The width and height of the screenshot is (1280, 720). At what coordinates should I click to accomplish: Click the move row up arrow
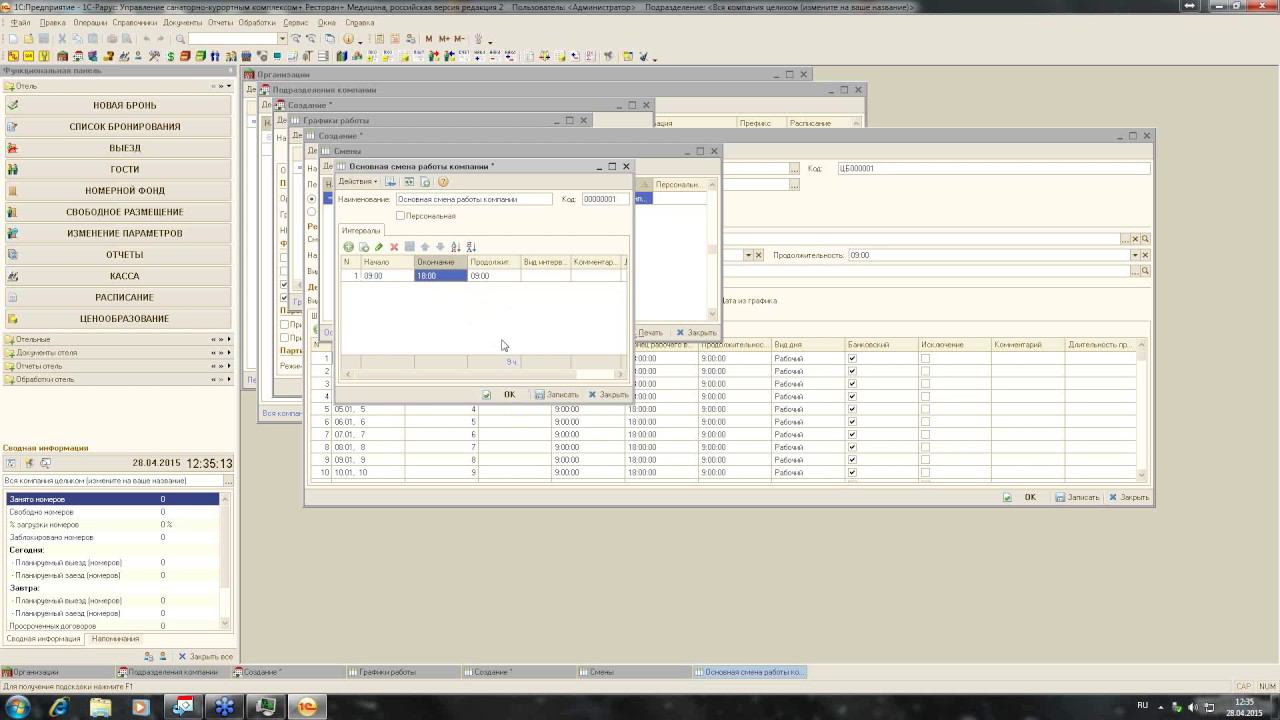(x=425, y=247)
